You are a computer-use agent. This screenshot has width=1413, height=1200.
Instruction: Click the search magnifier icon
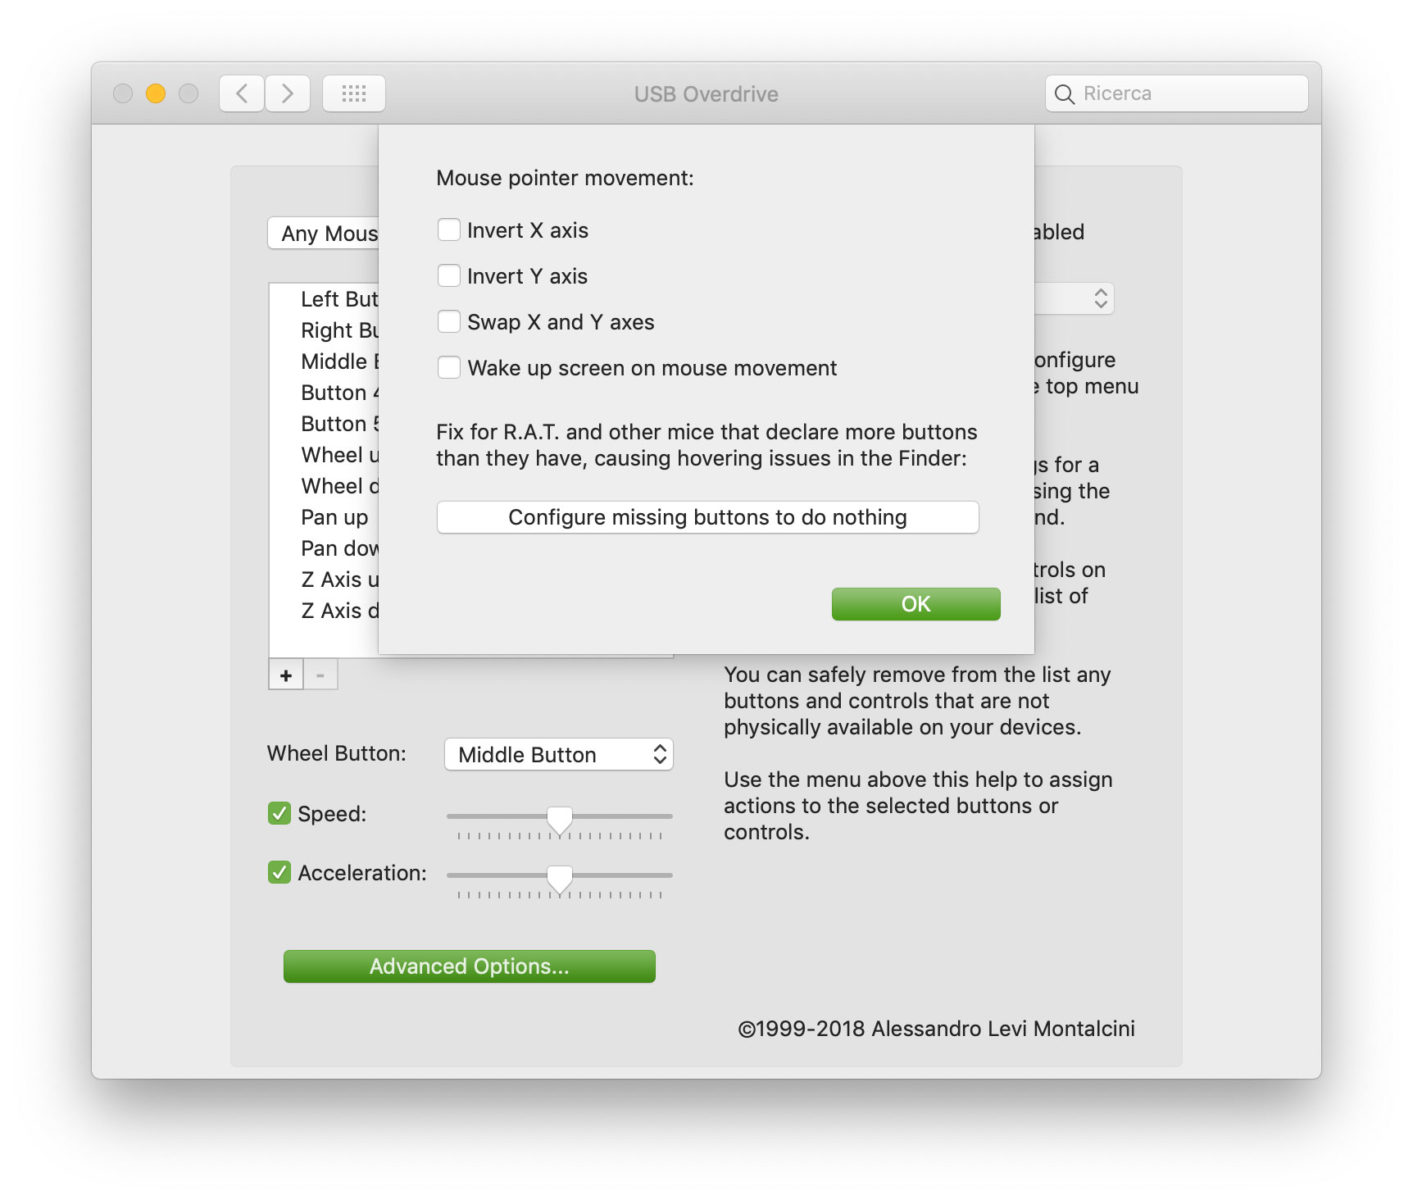coord(1065,94)
